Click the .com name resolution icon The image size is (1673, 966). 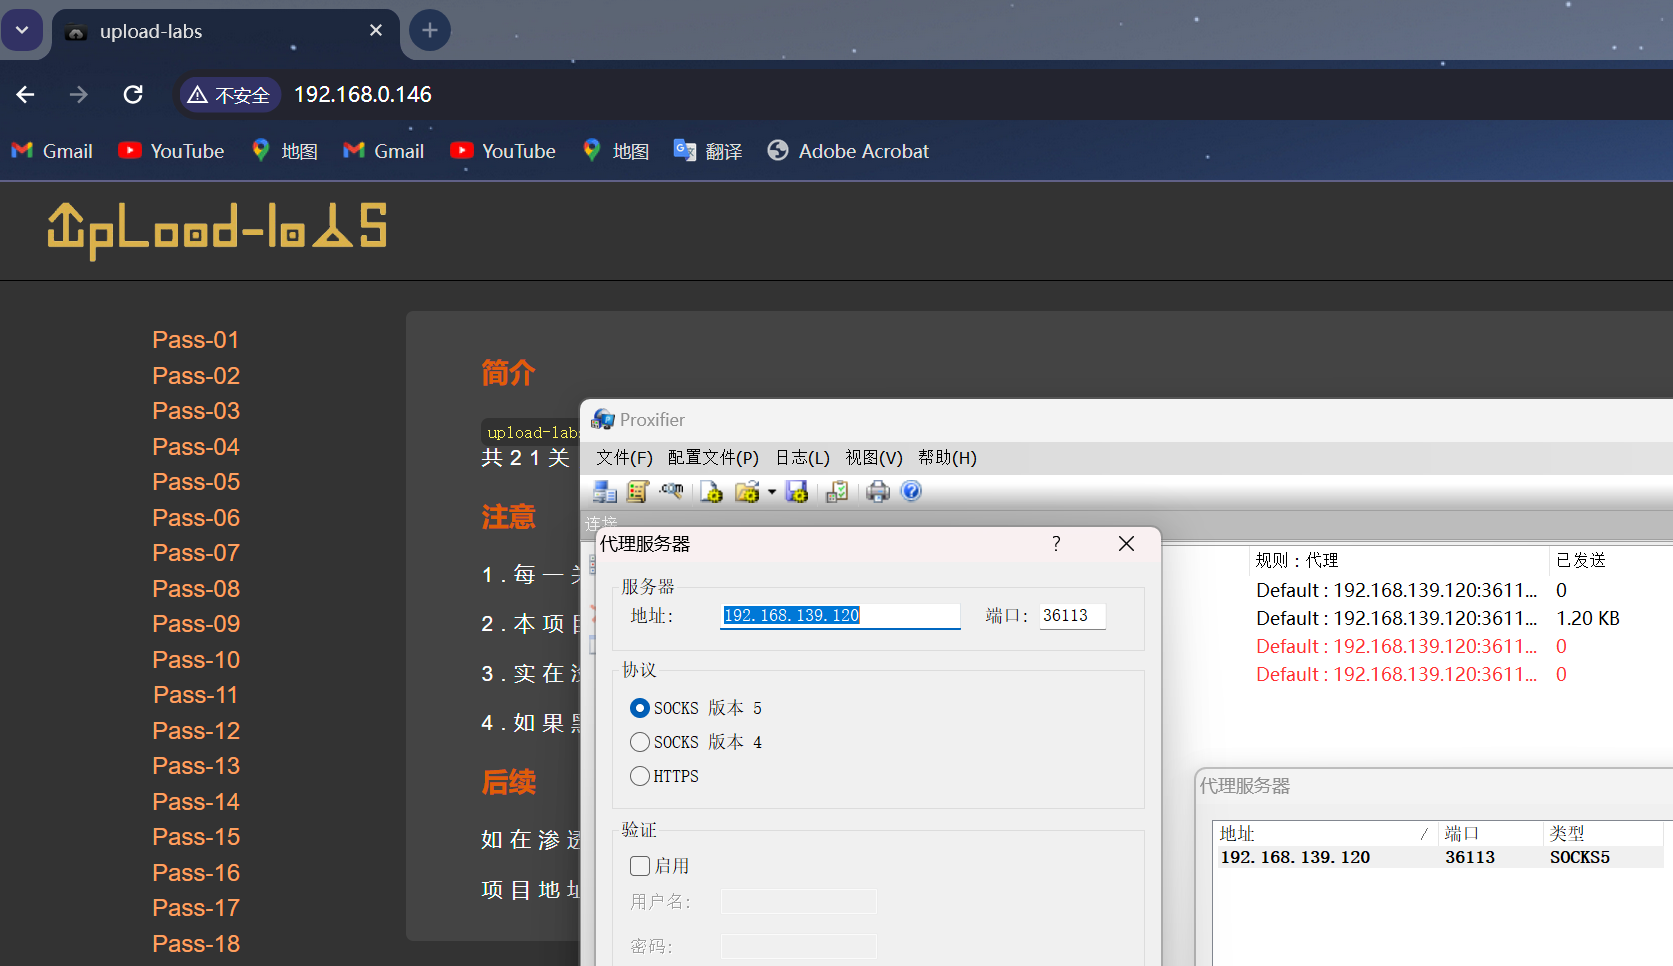tap(671, 491)
